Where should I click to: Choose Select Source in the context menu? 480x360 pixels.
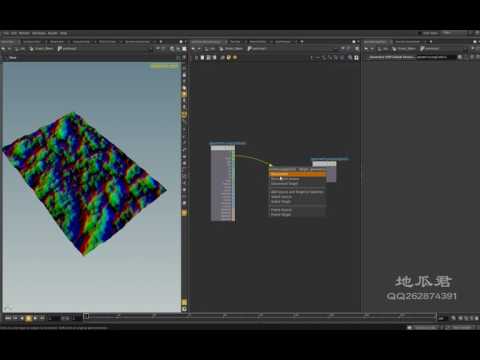297,197
